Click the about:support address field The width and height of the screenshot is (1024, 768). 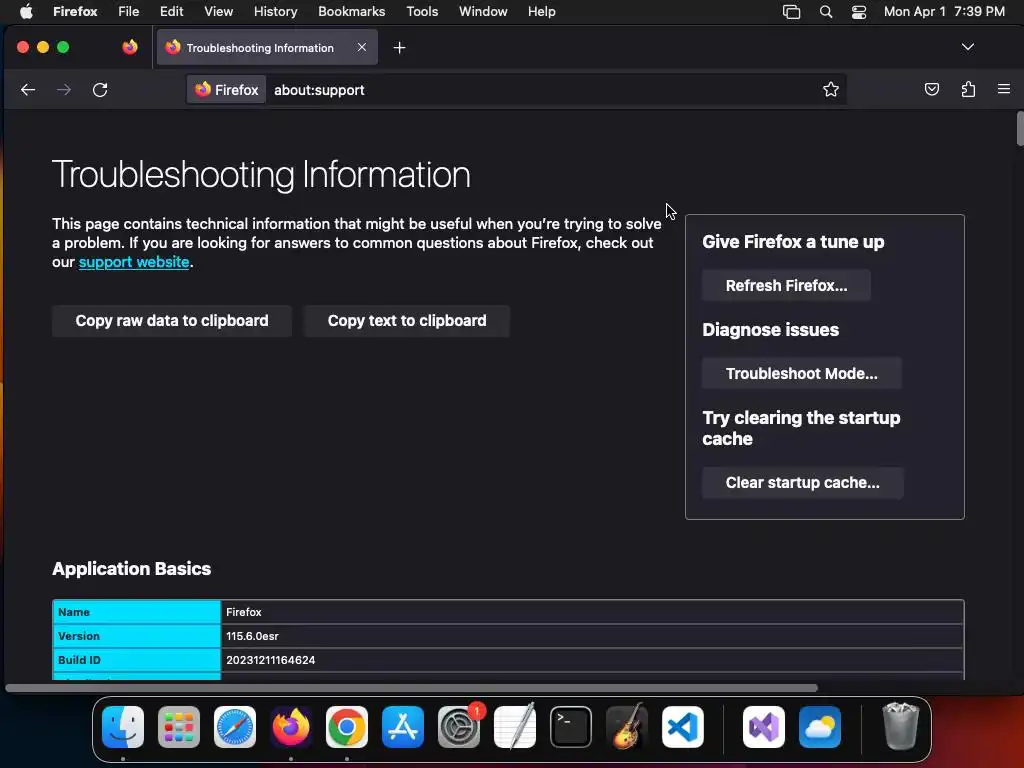coord(542,90)
